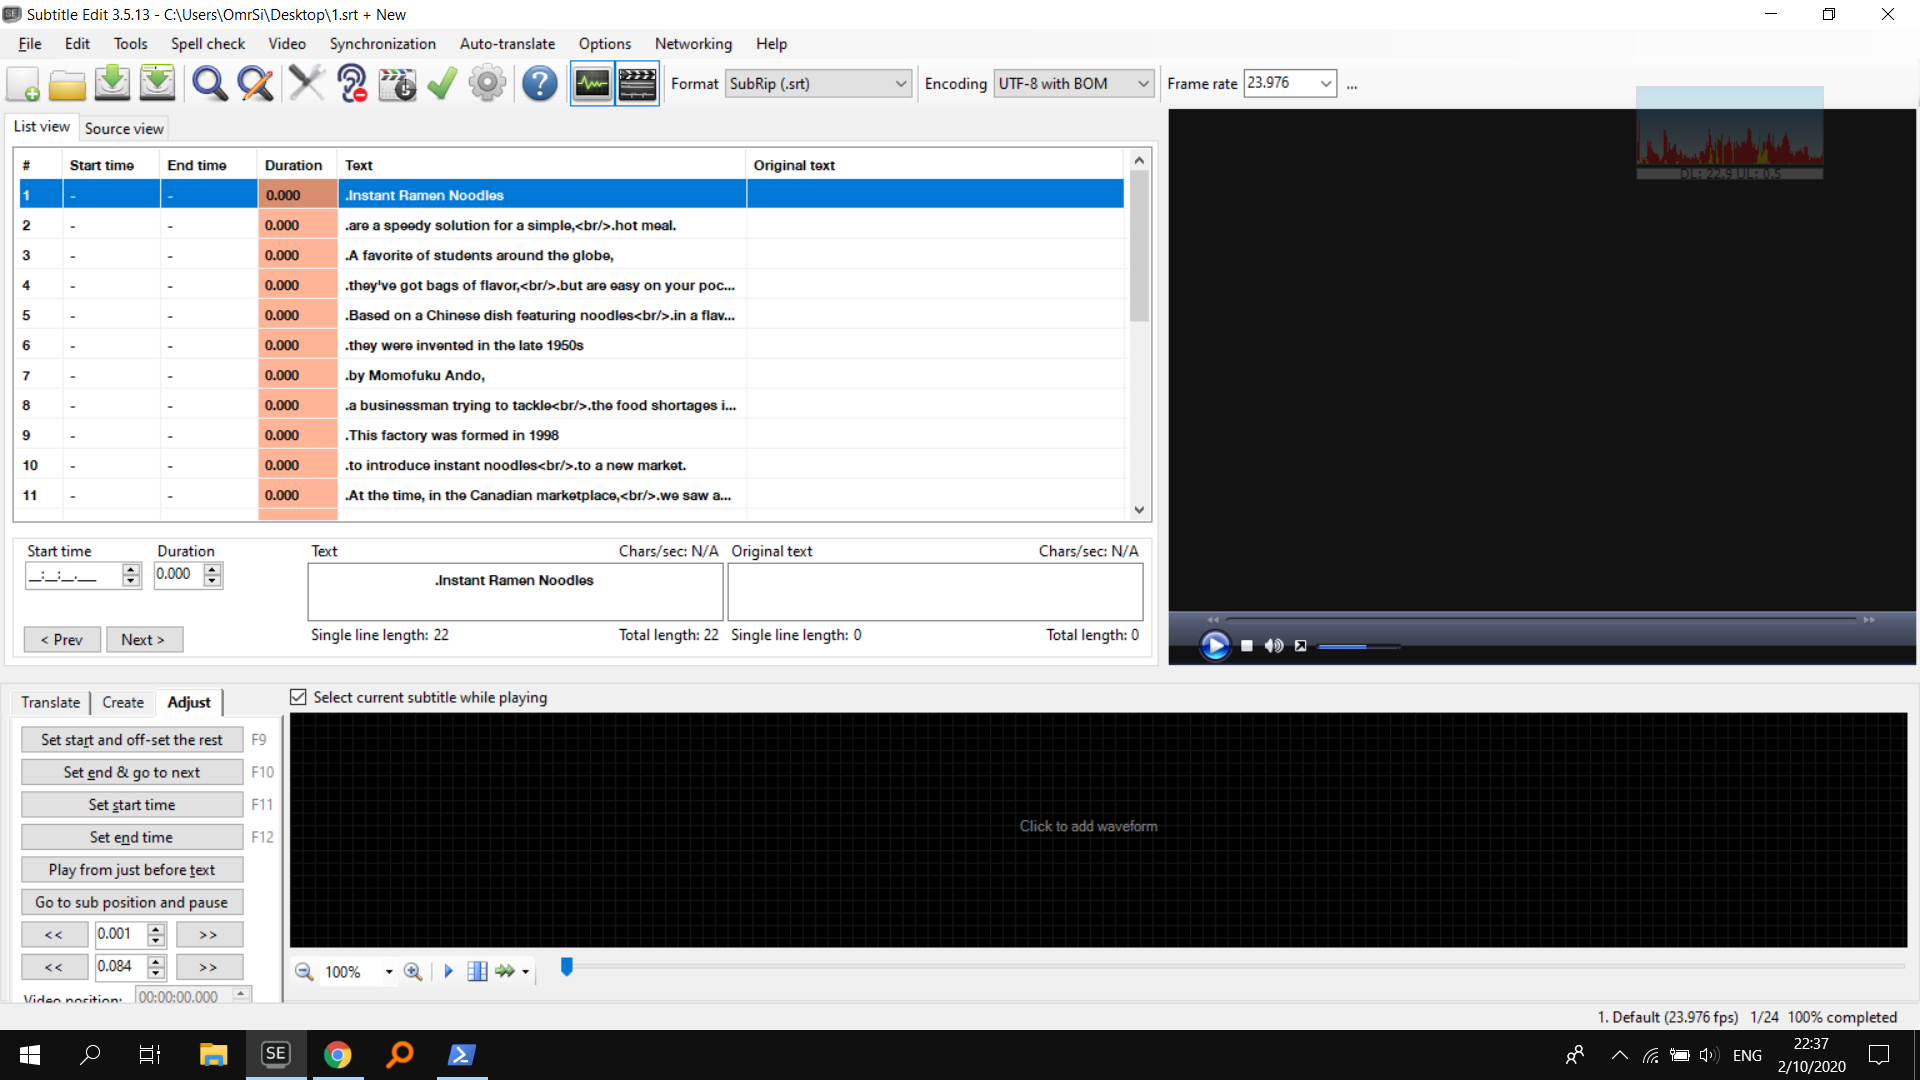
Task: Click the Set start time button
Action: click(x=131, y=804)
